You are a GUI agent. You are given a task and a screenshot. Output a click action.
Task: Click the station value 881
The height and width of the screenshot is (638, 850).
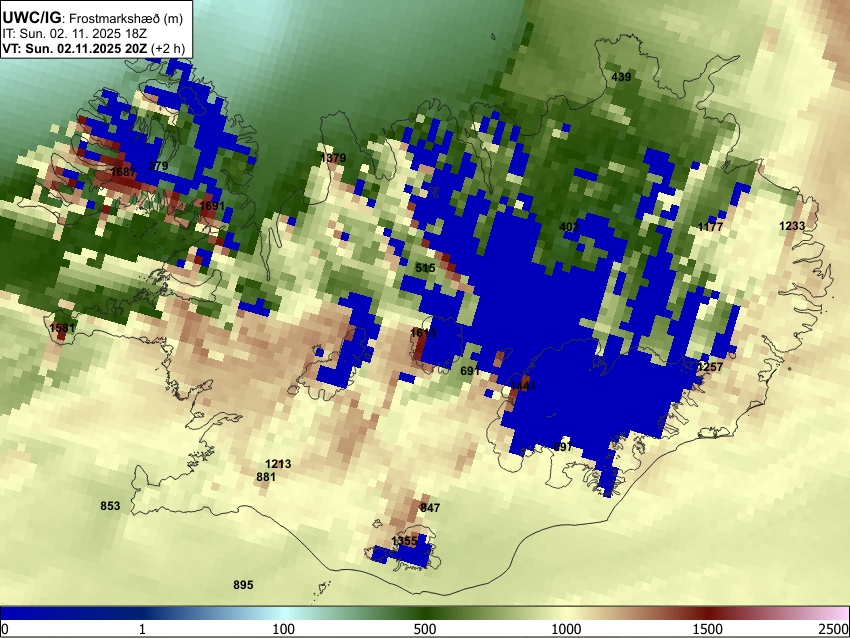(266, 477)
